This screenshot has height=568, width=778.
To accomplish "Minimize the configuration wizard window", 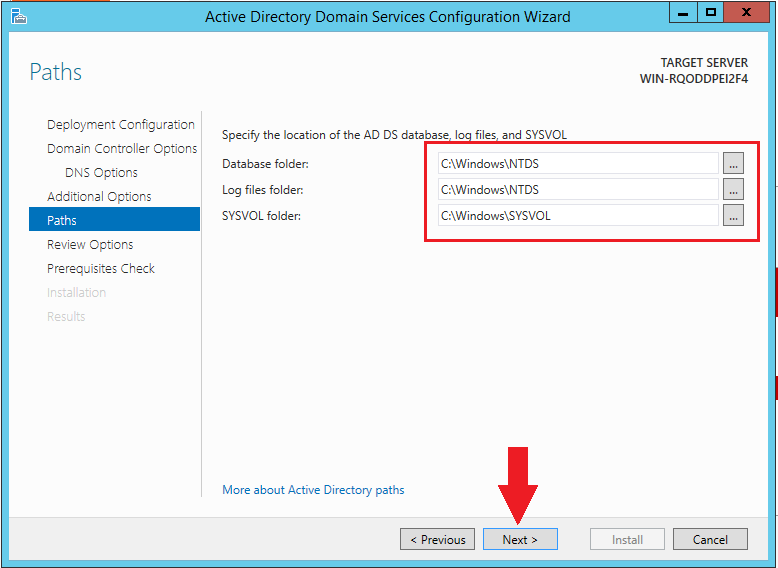I will point(684,13).
